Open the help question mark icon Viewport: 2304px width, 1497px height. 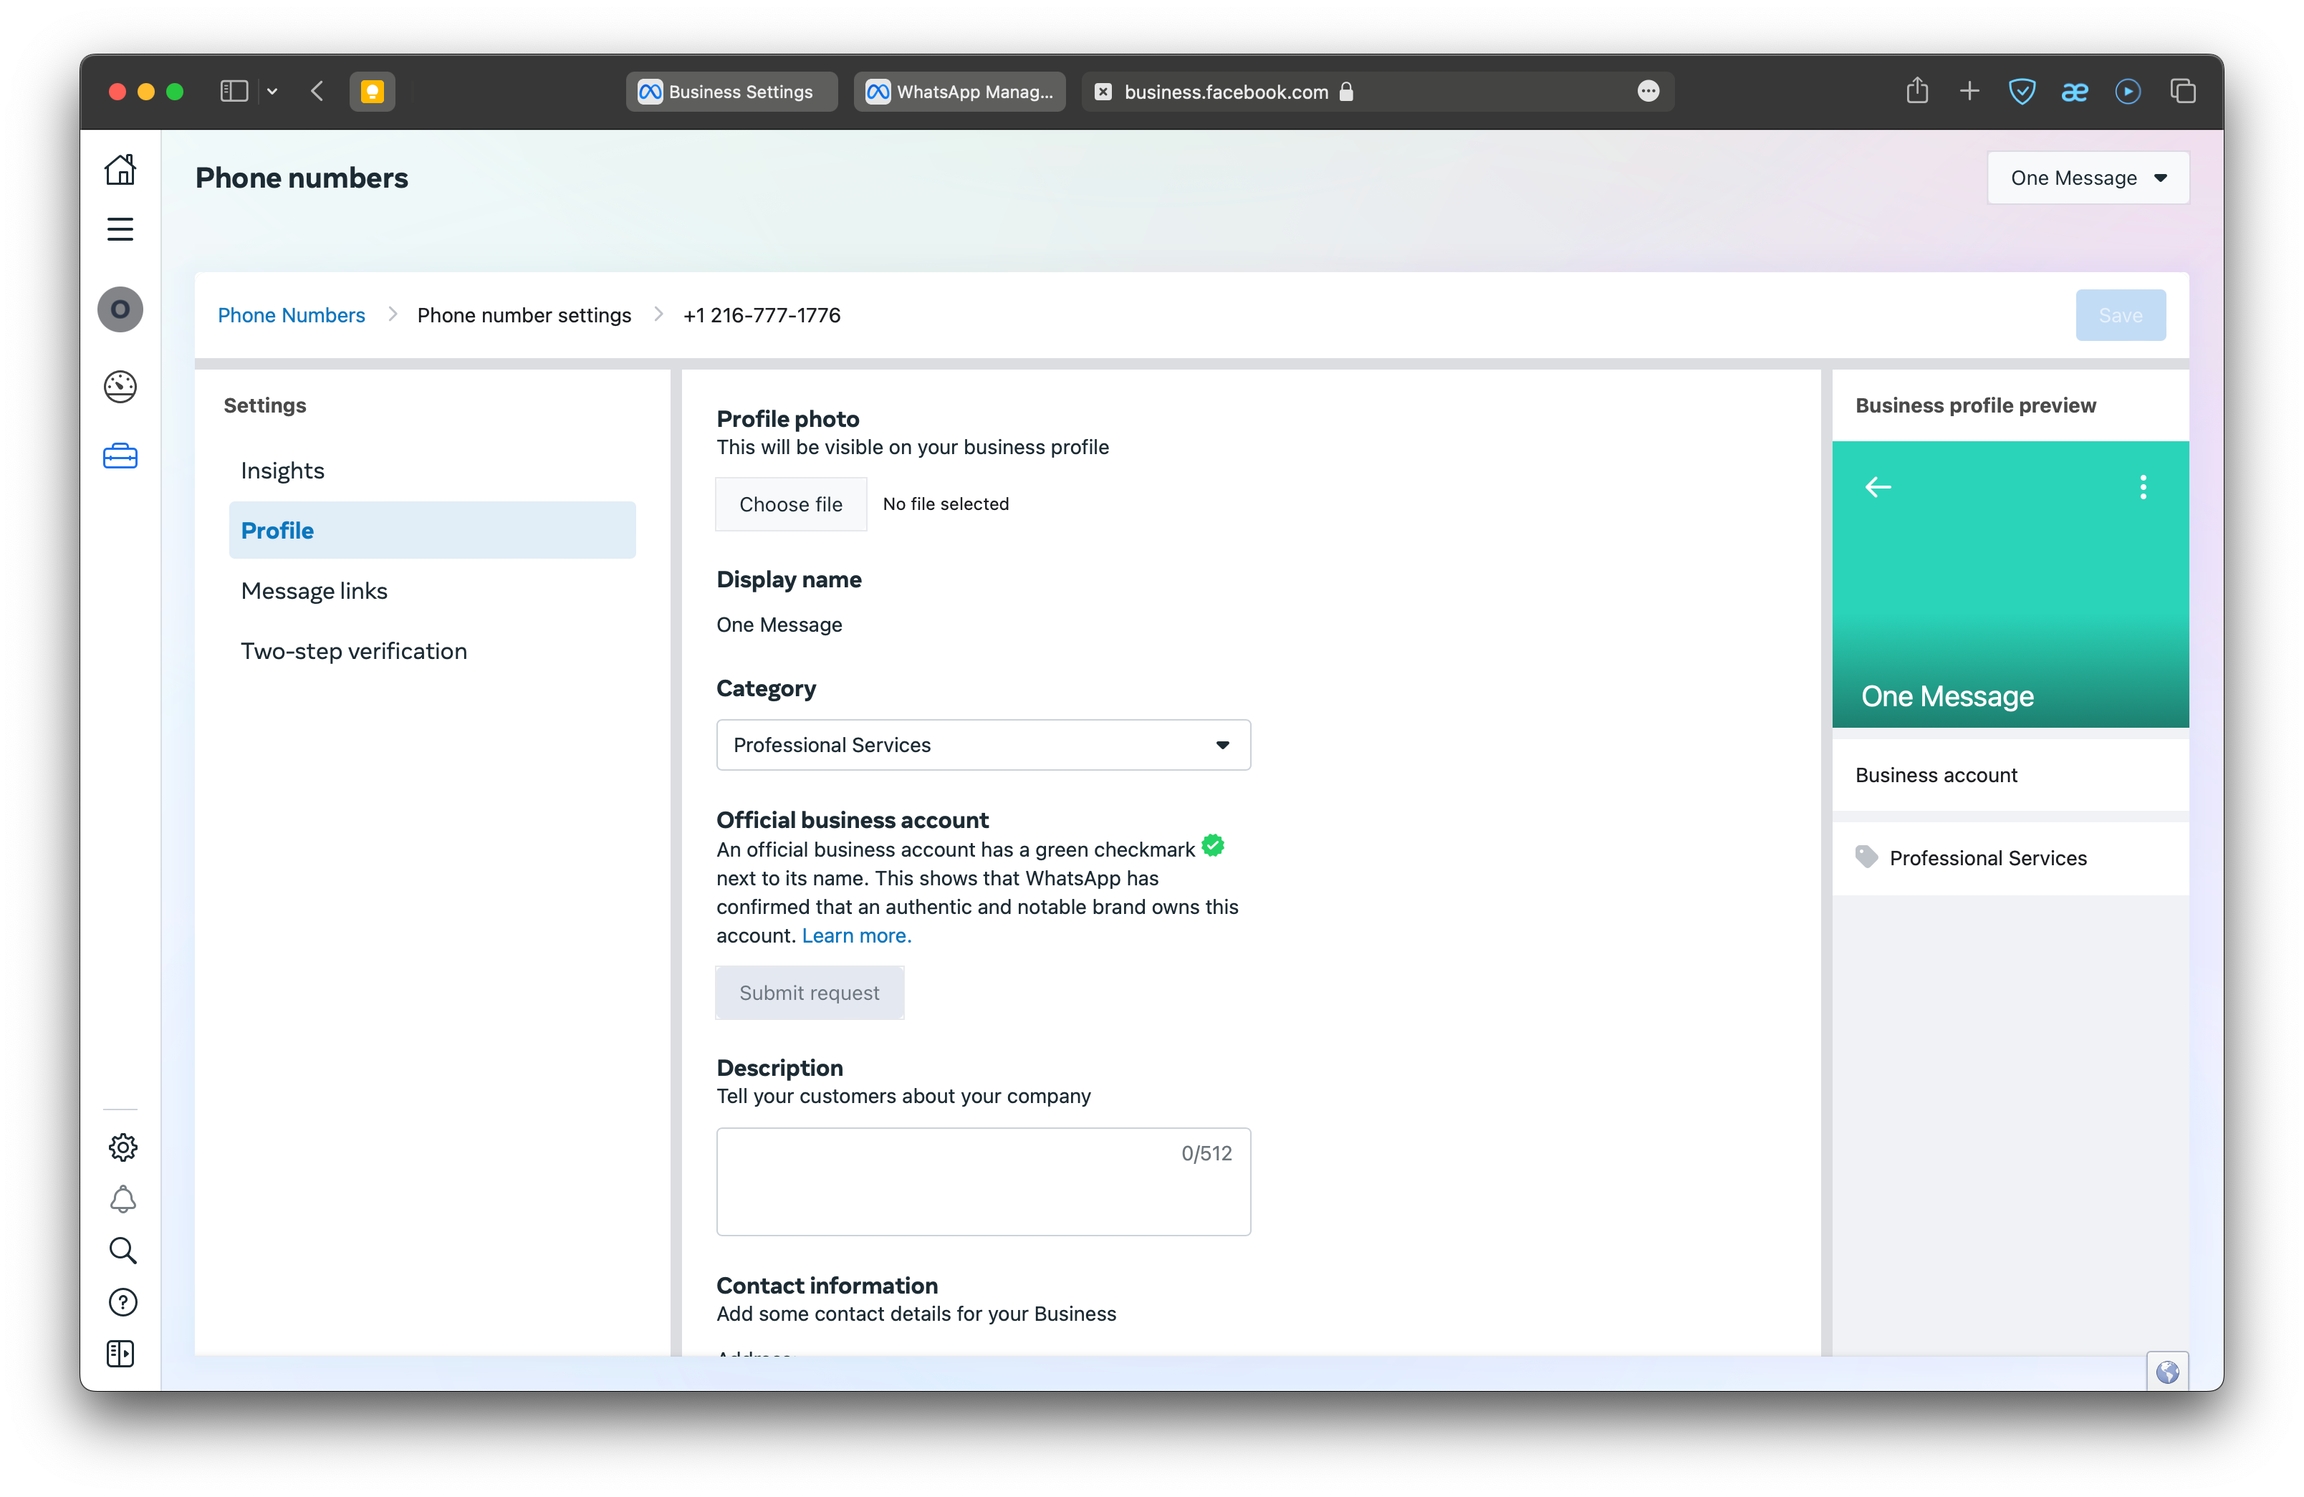coord(122,1302)
